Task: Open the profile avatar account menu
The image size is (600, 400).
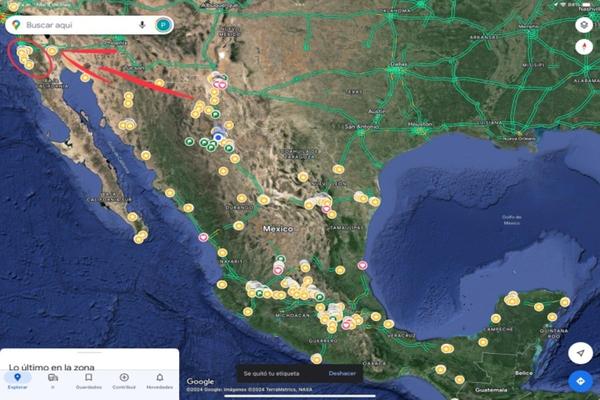Action: click(163, 24)
